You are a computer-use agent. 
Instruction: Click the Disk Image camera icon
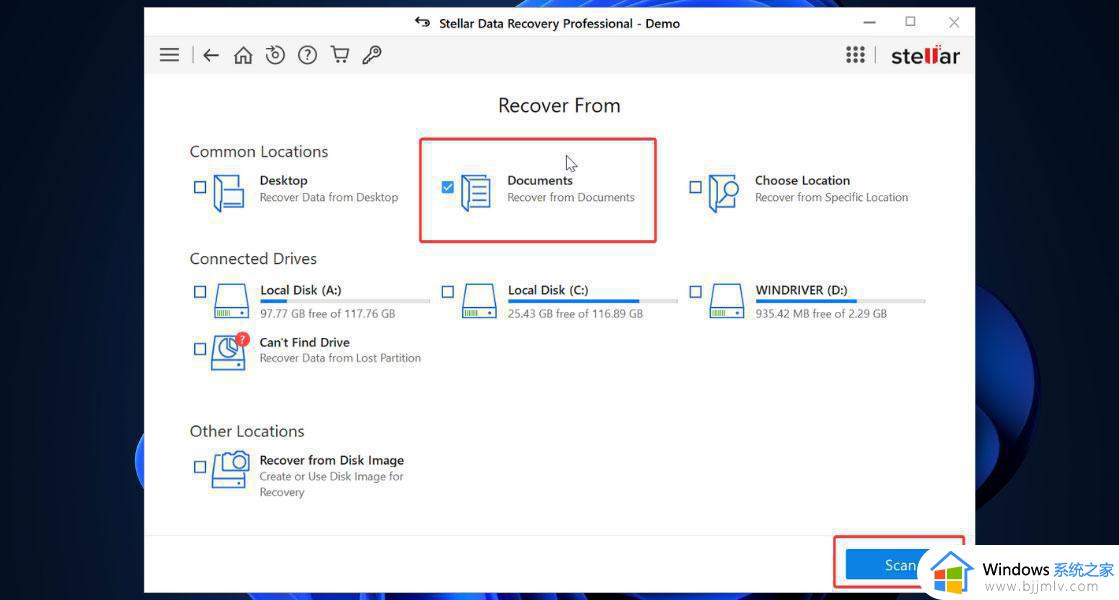click(231, 469)
